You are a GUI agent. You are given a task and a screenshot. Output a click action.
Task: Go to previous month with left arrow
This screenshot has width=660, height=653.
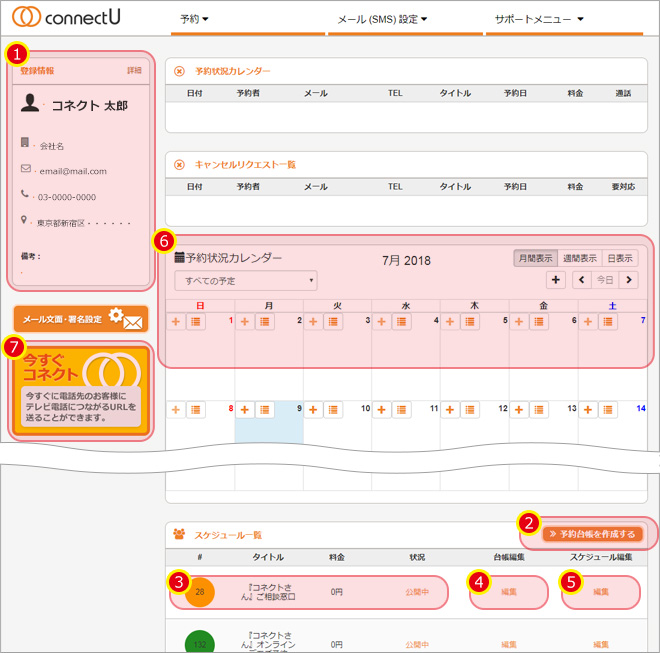(x=582, y=281)
